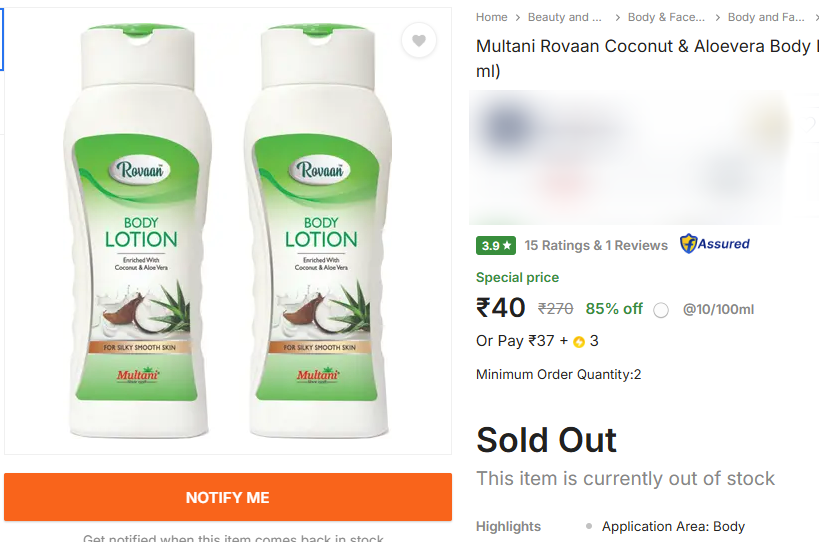Image resolution: width=819 pixels, height=542 pixels.
Task: Click the chevron after Home breadcrumb
Action: (x=518, y=17)
